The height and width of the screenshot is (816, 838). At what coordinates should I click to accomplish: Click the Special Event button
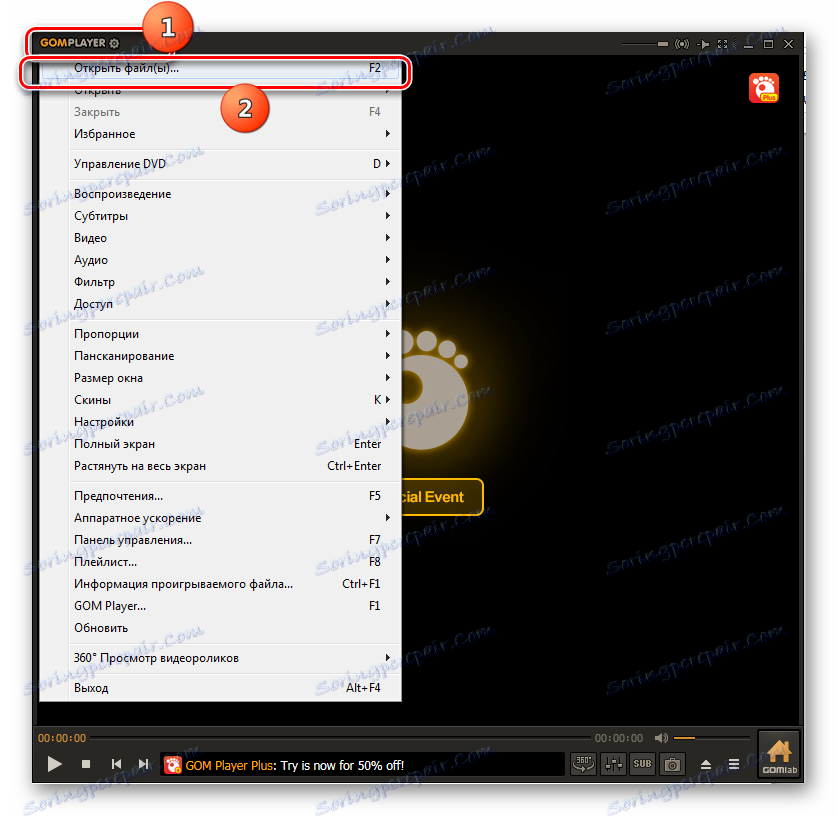pos(442,496)
